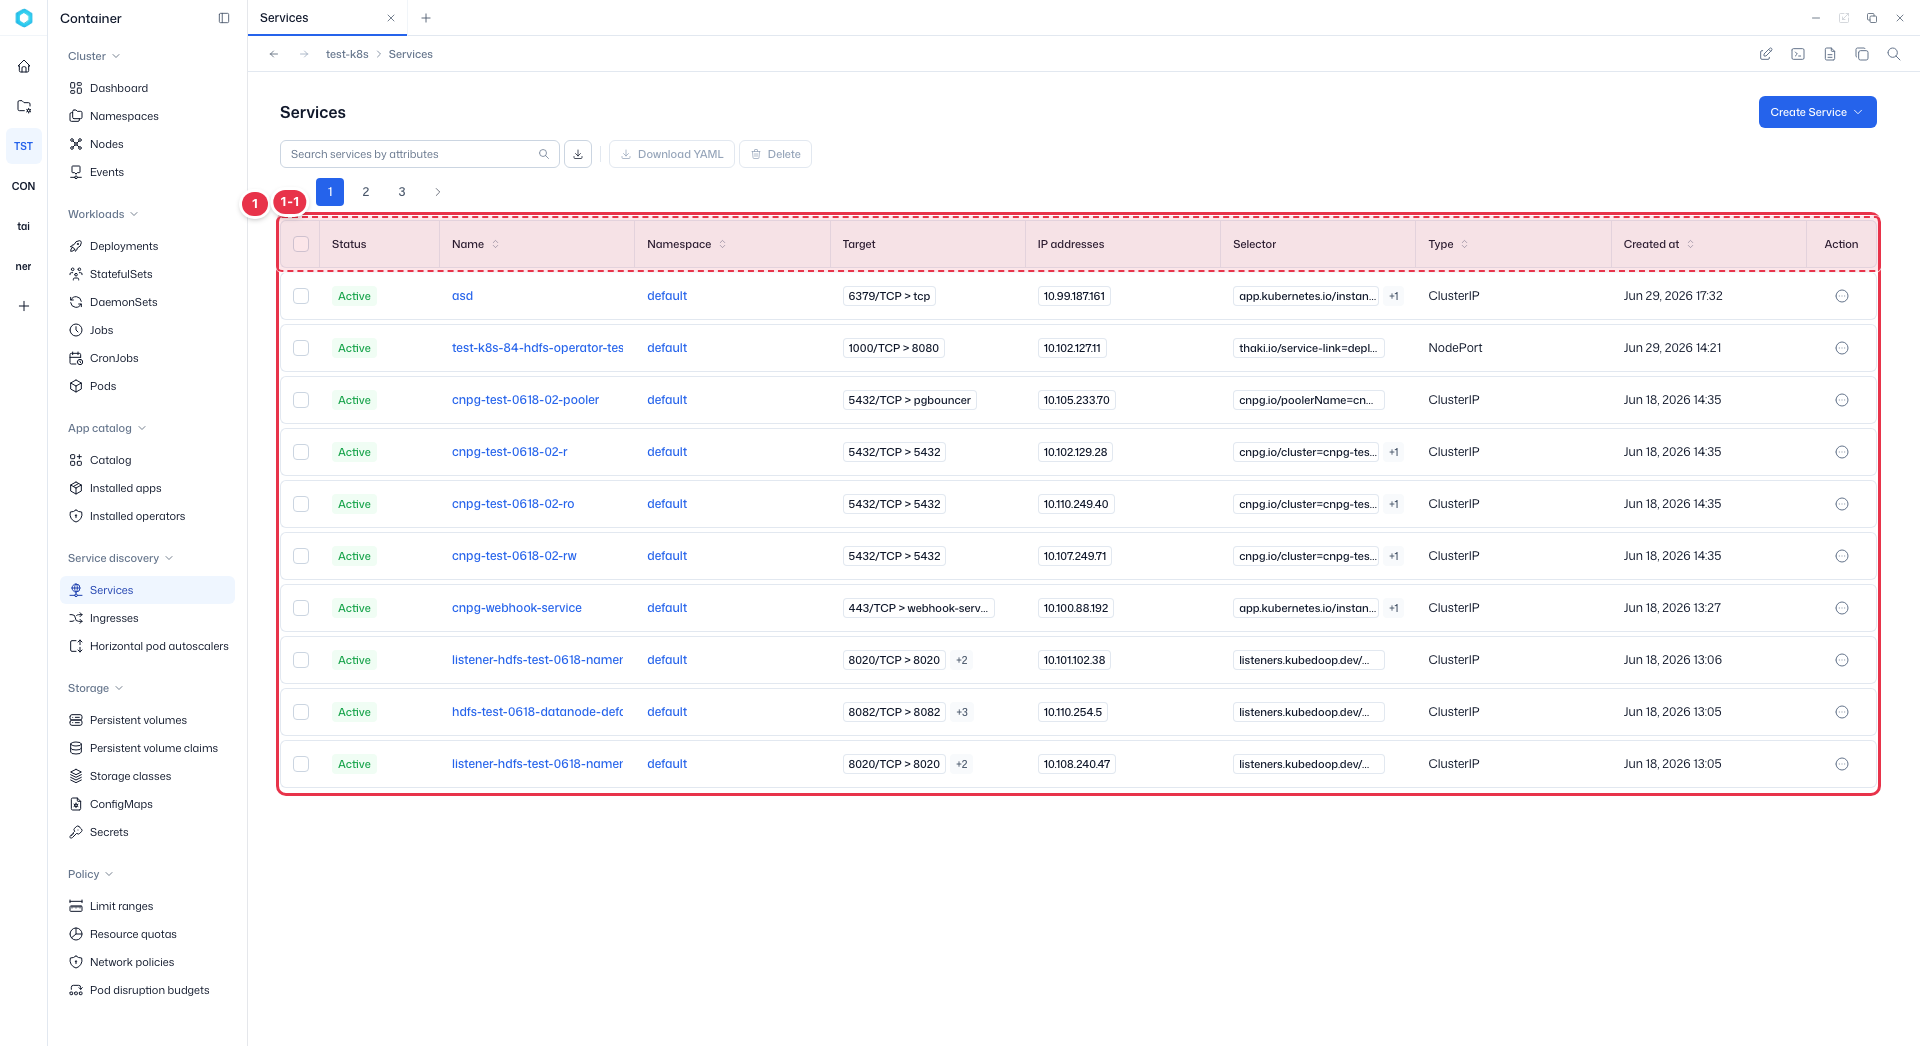This screenshot has height=1046, width=1920.
Task: Click test-k8s breadcrumb link
Action: (x=347, y=54)
